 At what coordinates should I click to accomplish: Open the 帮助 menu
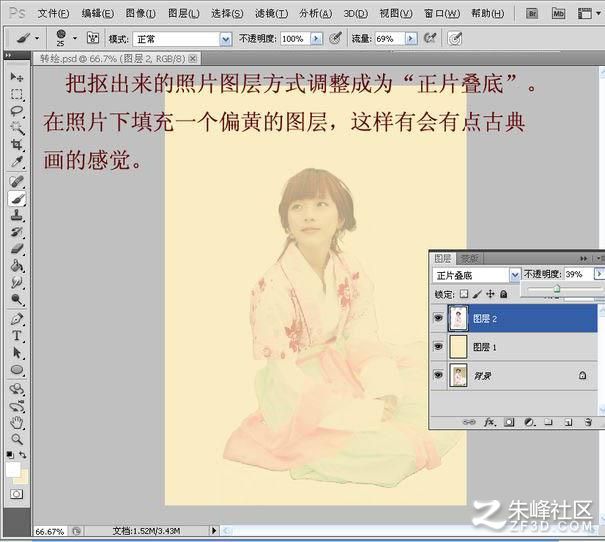487,14
